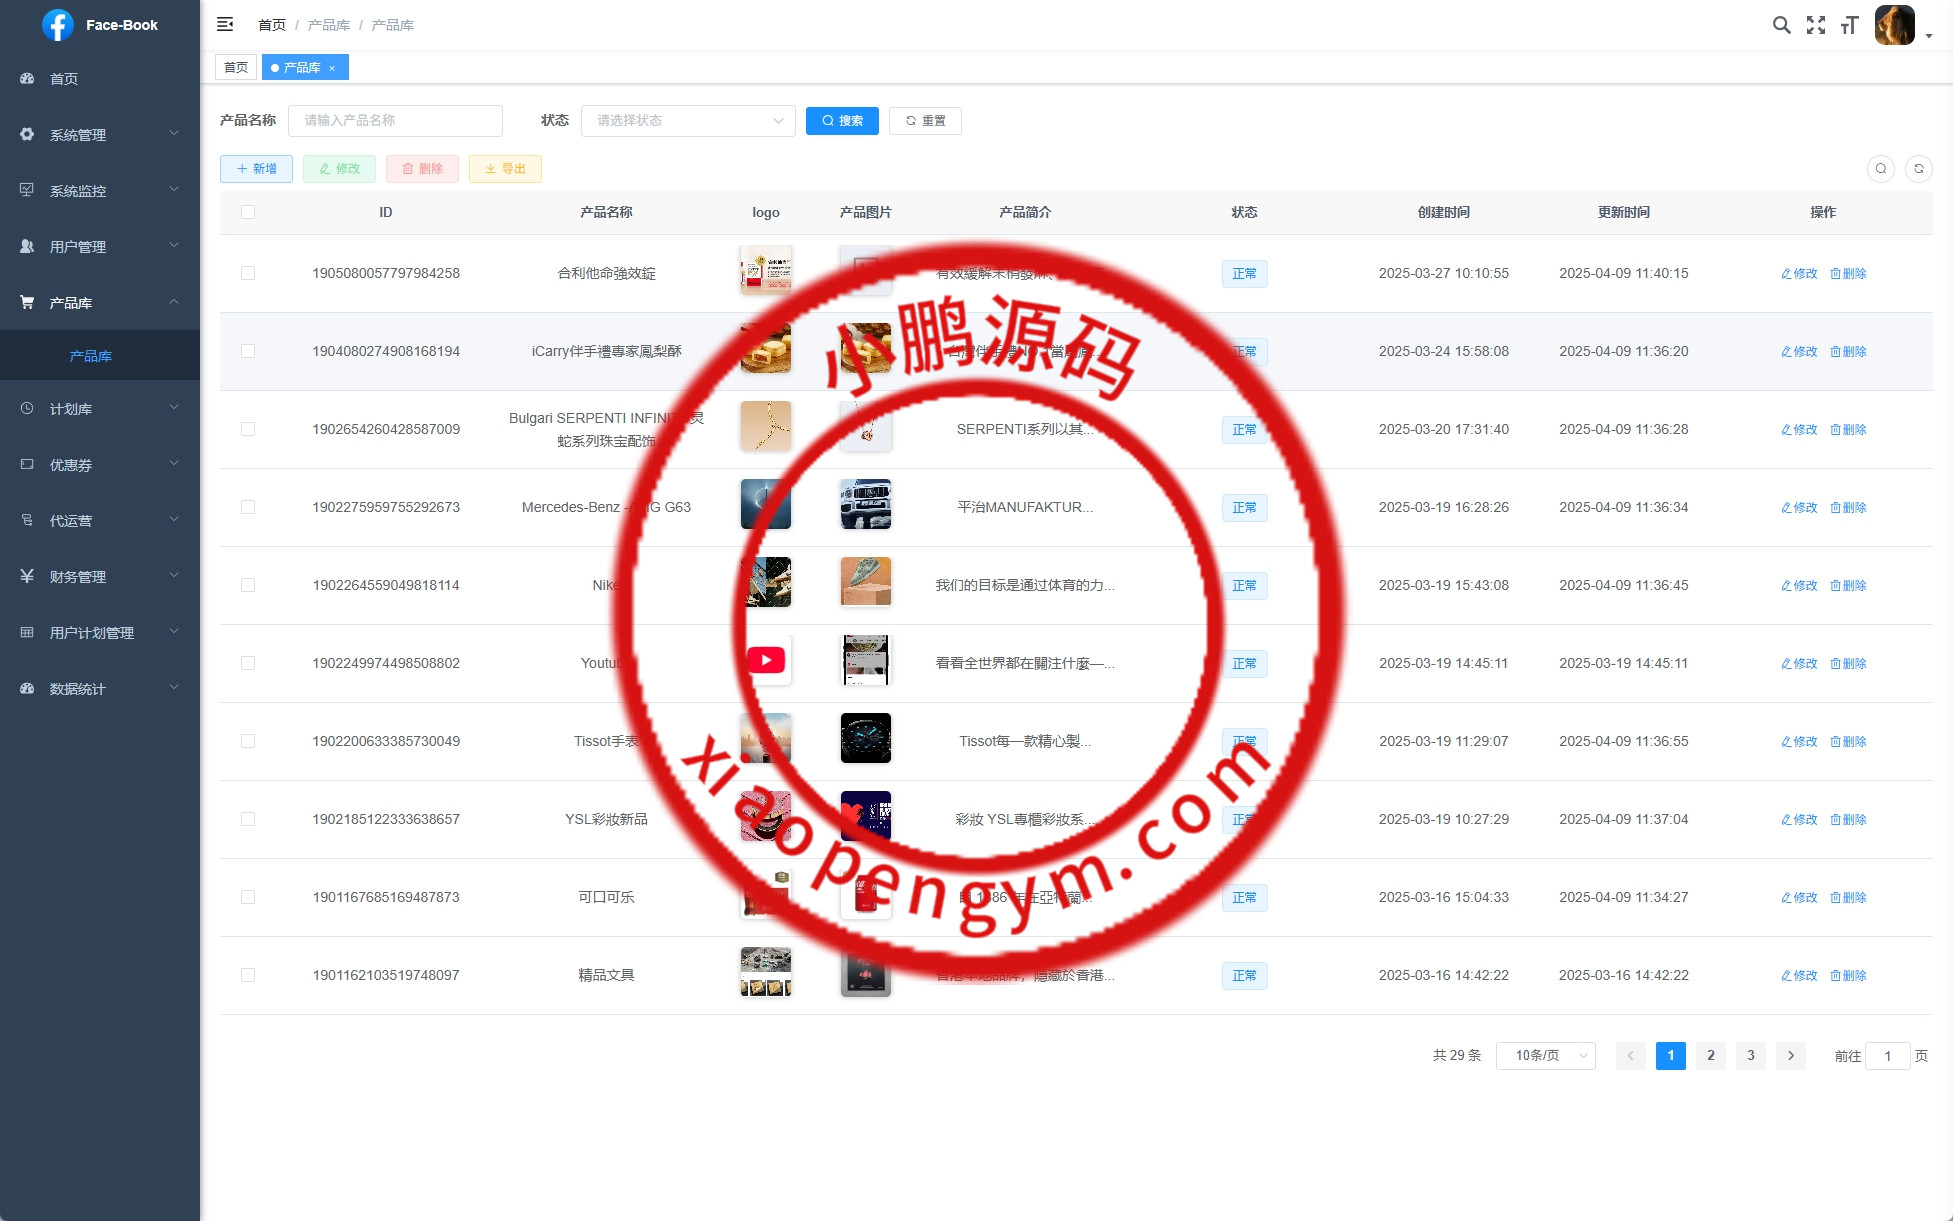Toggle fullscreen mode icon
Screen dimensions: 1953x1221
coord(1815,25)
